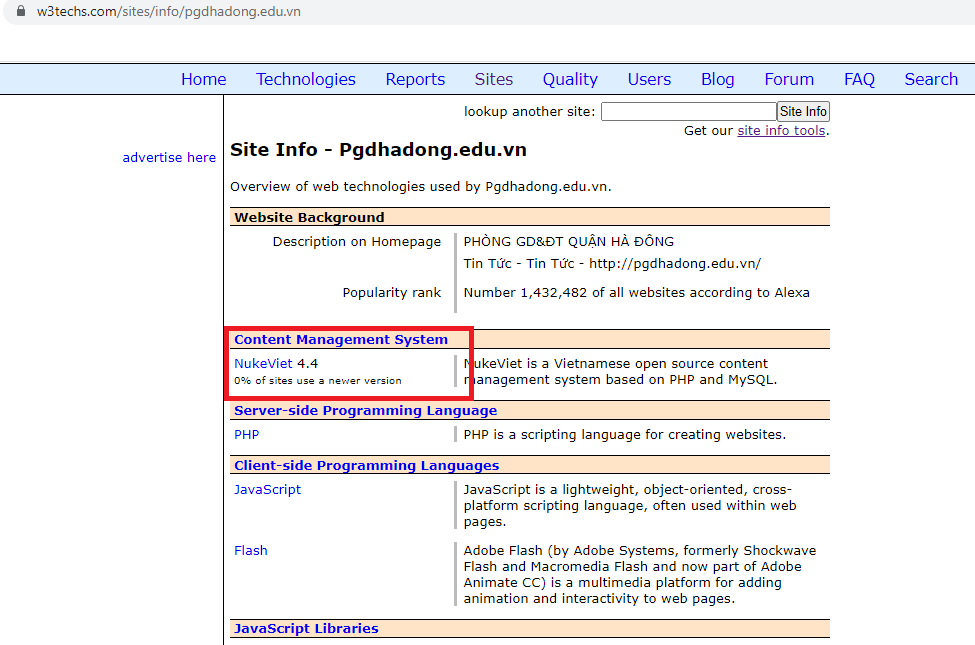
Task: Click the Tin Tức homepage description line
Action: pyautogui.click(x=612, y=264)
